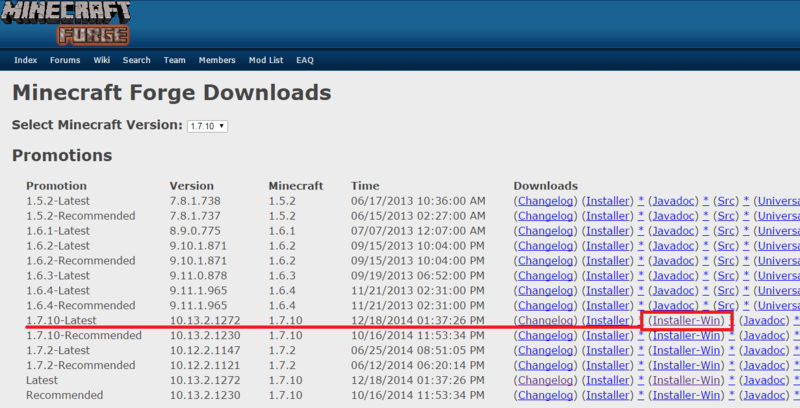Download Src for 1.6.2-Latest

click(726, 246)
